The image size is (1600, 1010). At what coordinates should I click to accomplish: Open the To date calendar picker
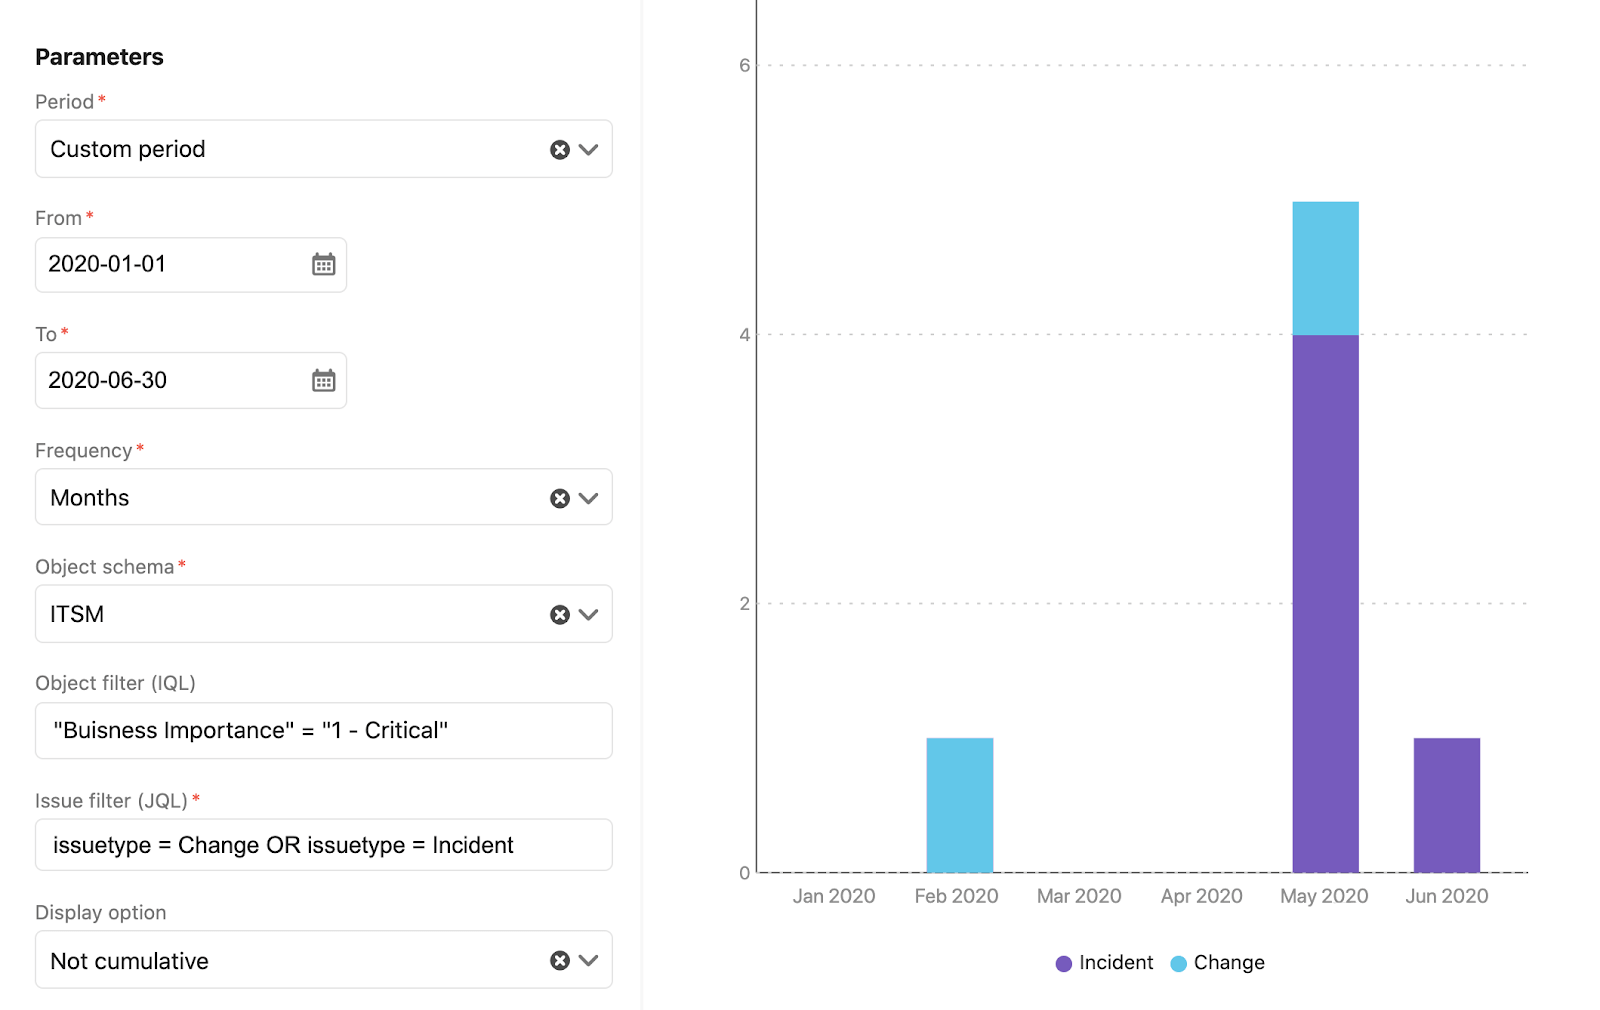322,380
